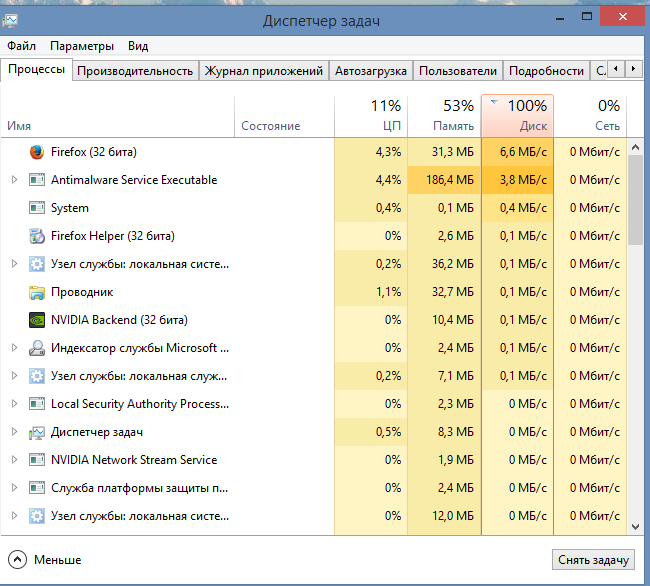This screenshot has width=650, height=586.
Task: Click the Проводник folder icon
Action: point(37,292)
